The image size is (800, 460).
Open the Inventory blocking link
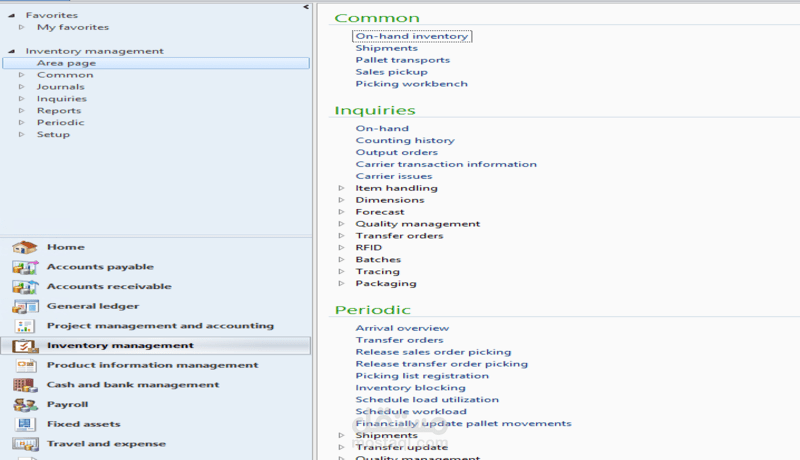tap(410, 388)
